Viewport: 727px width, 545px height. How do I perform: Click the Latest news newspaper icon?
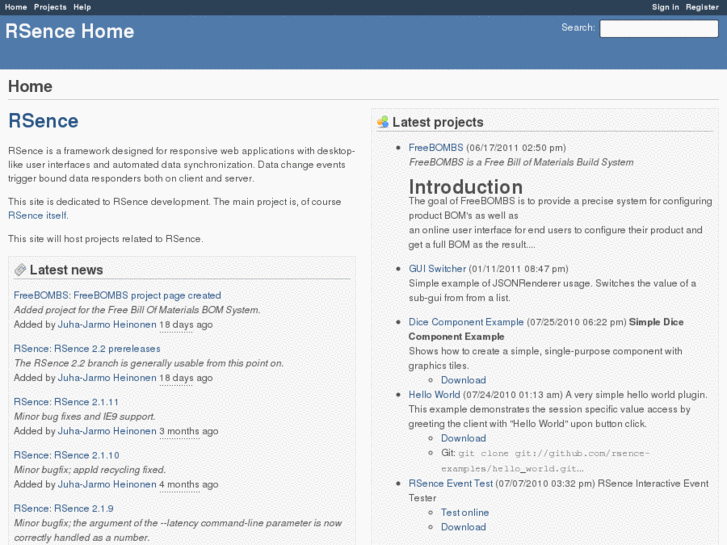pyautogui.click(x=20, y=270)
